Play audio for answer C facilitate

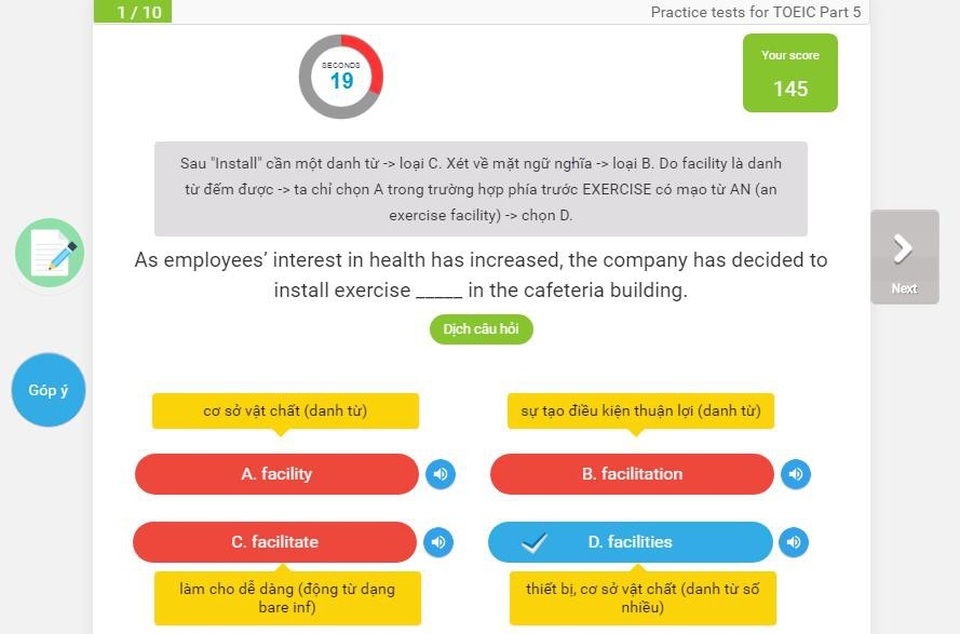point(438,542)
